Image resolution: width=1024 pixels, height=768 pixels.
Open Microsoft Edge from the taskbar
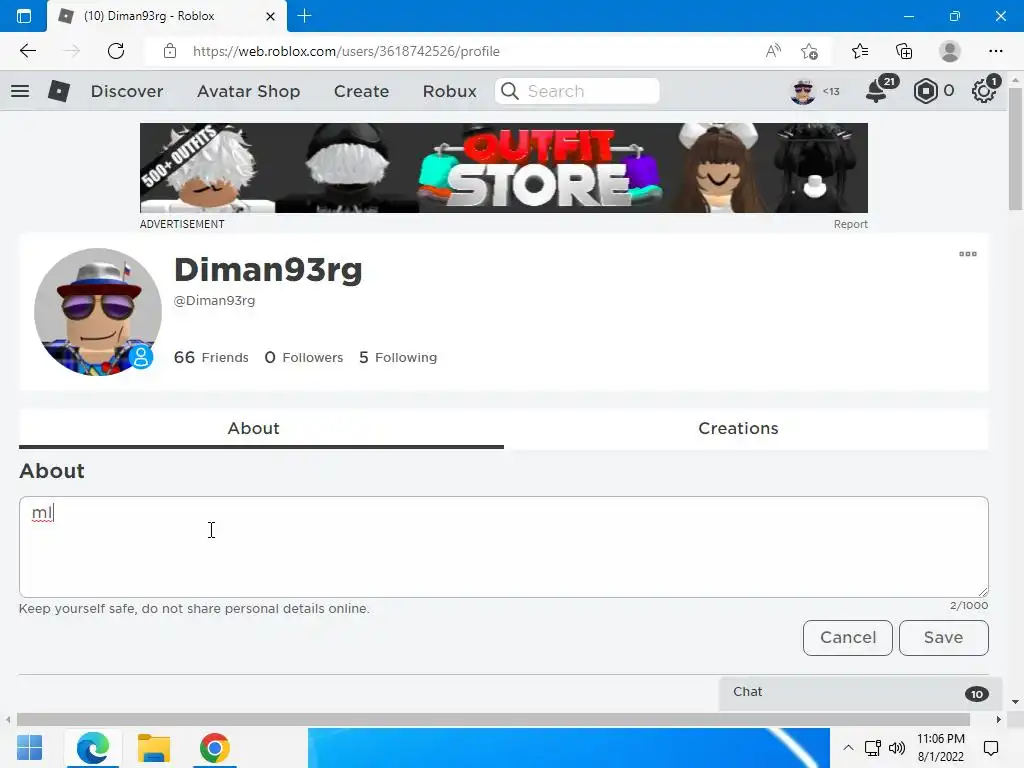coord(92,748)
